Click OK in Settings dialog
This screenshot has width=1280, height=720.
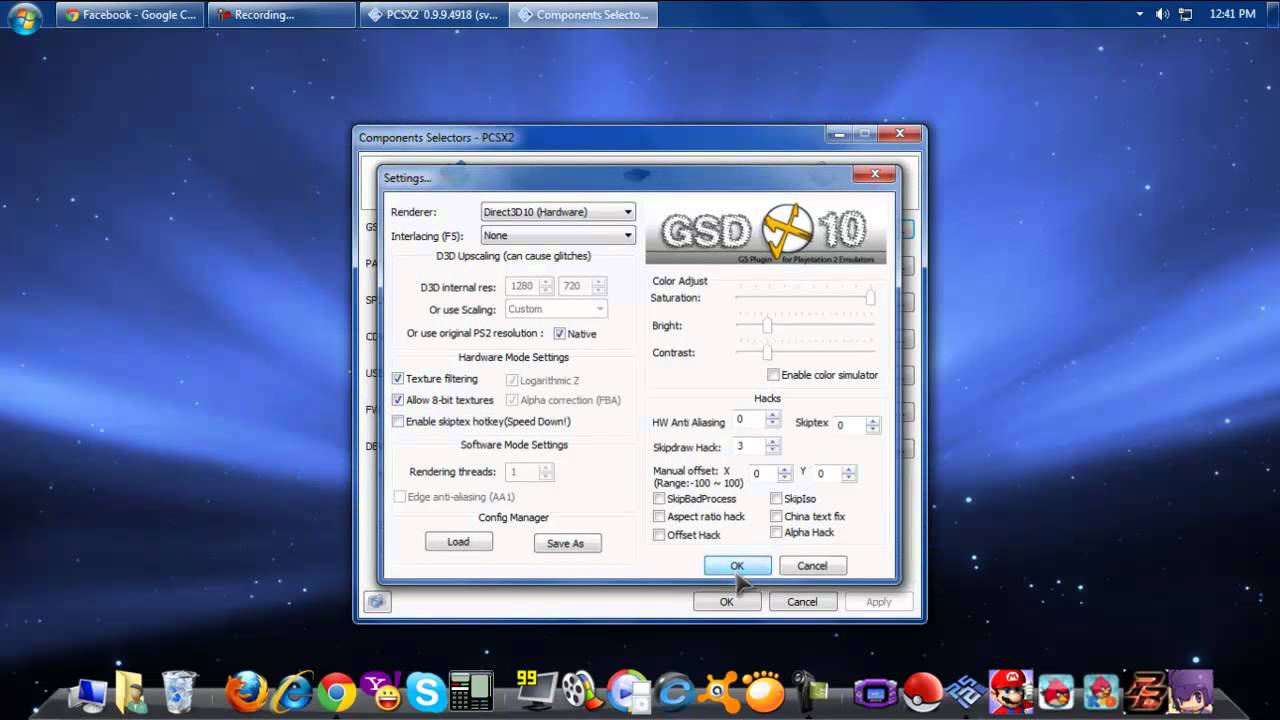737,566
